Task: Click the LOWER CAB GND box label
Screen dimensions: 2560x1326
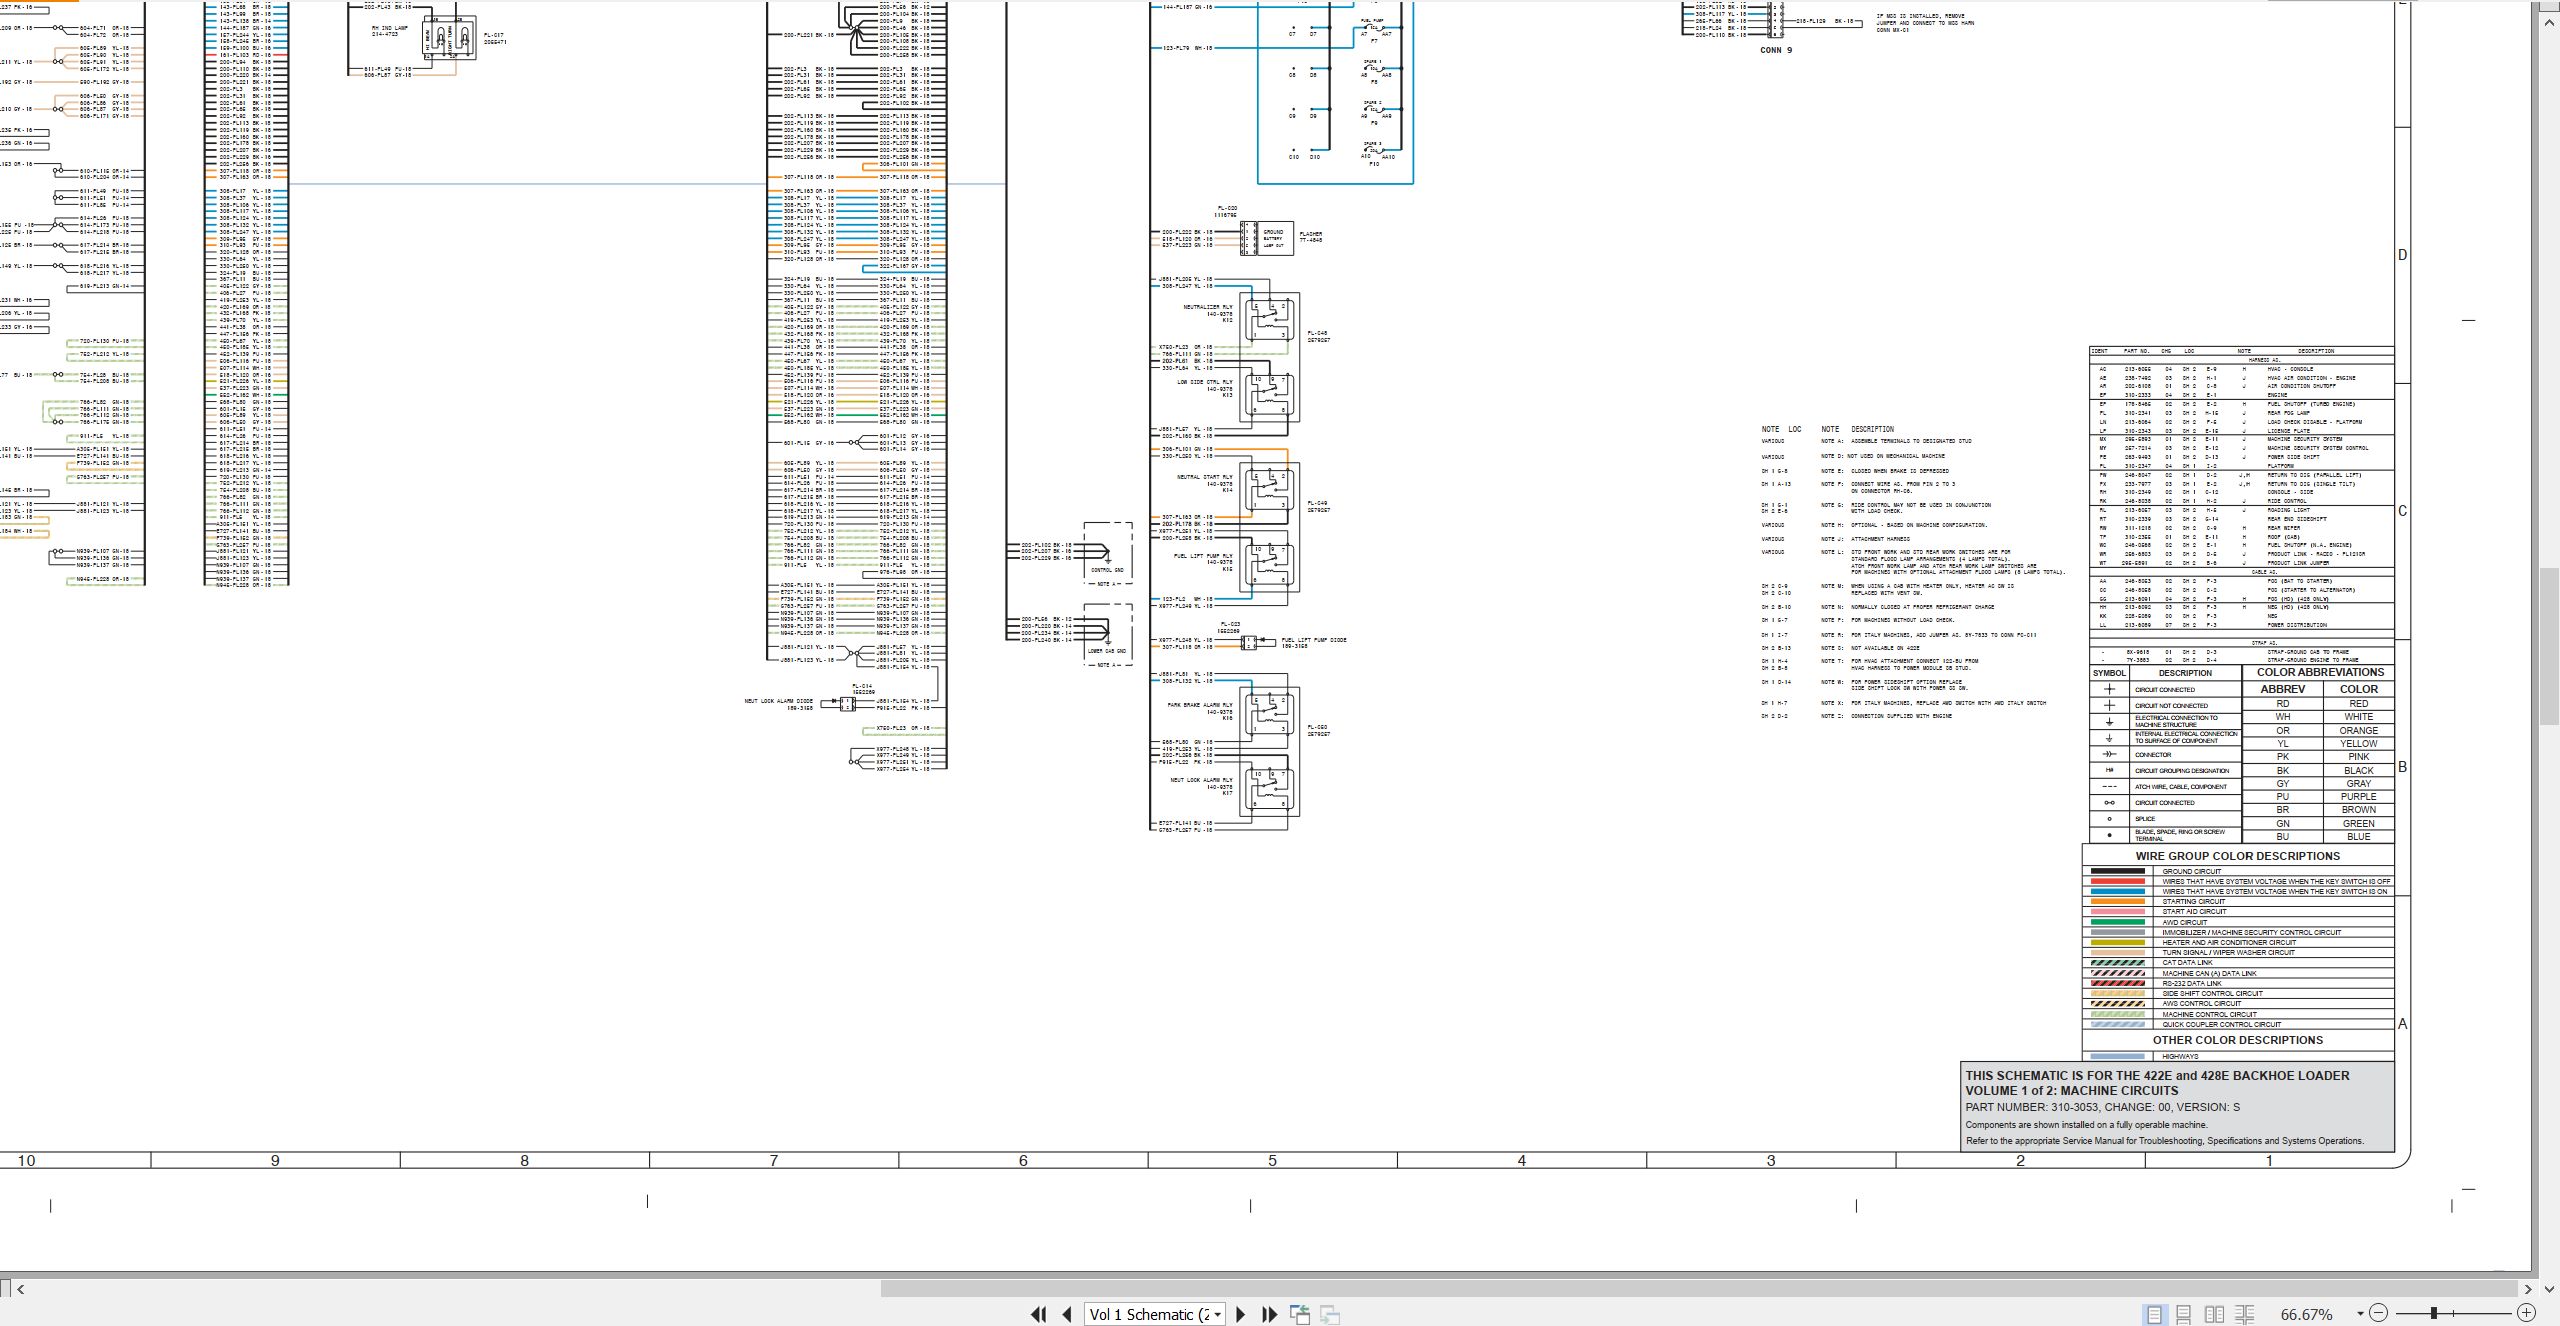Action: click(1105, 651)
